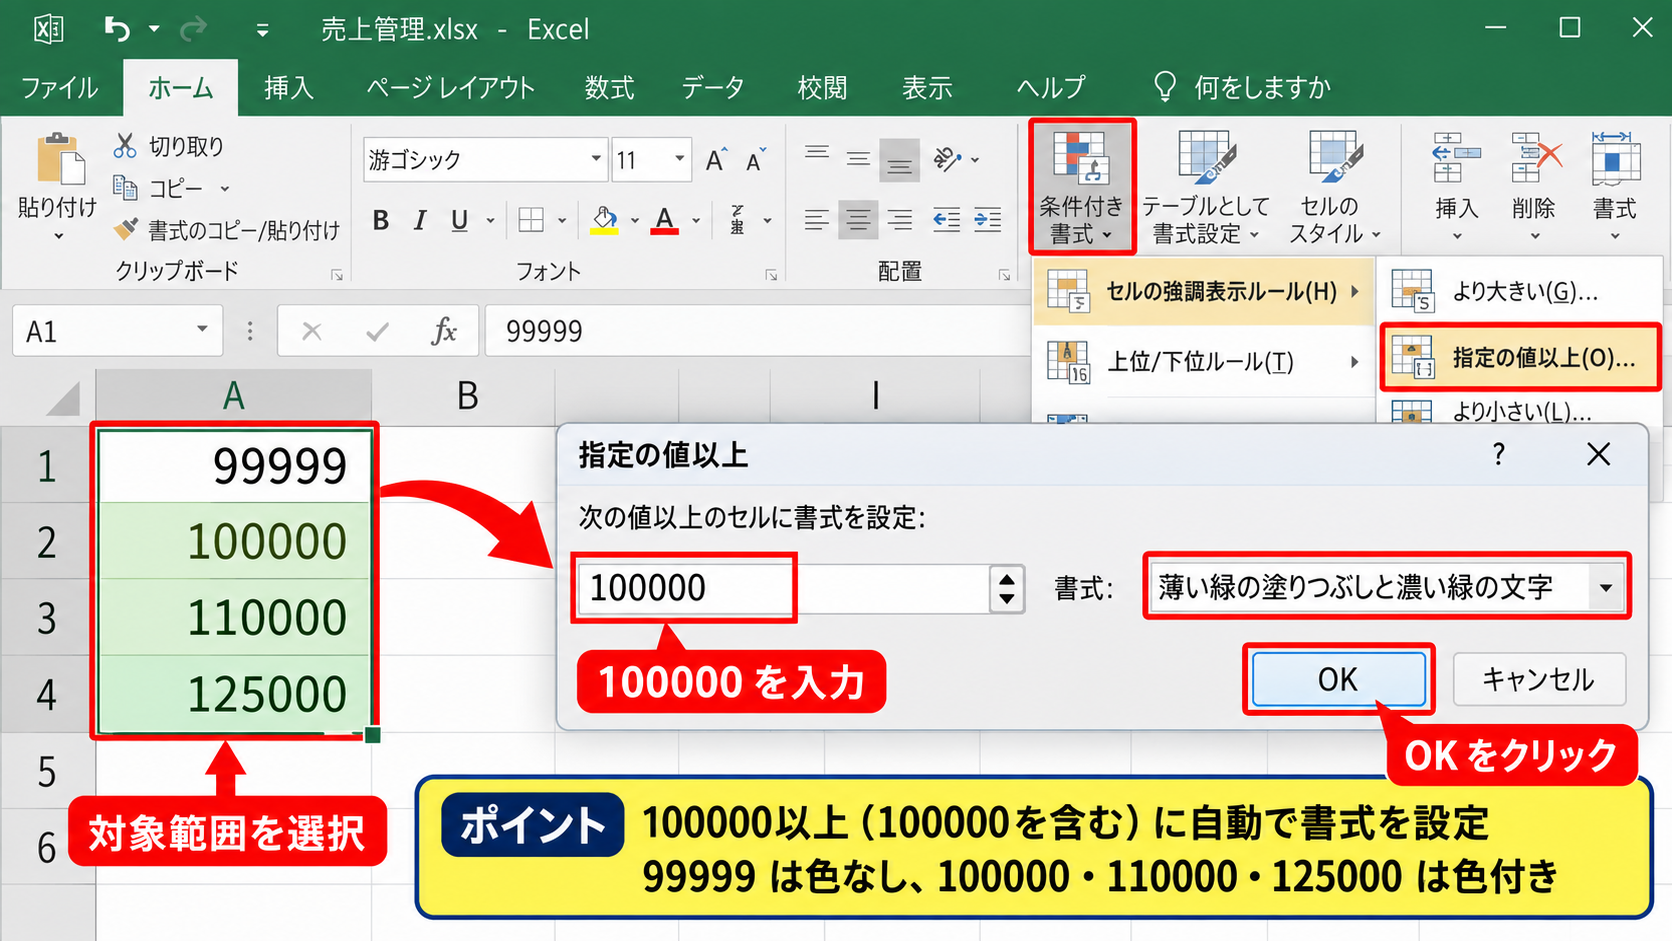
Task: Click the Paste (貼り付け) clipboard icon
Action: (59, 159)
